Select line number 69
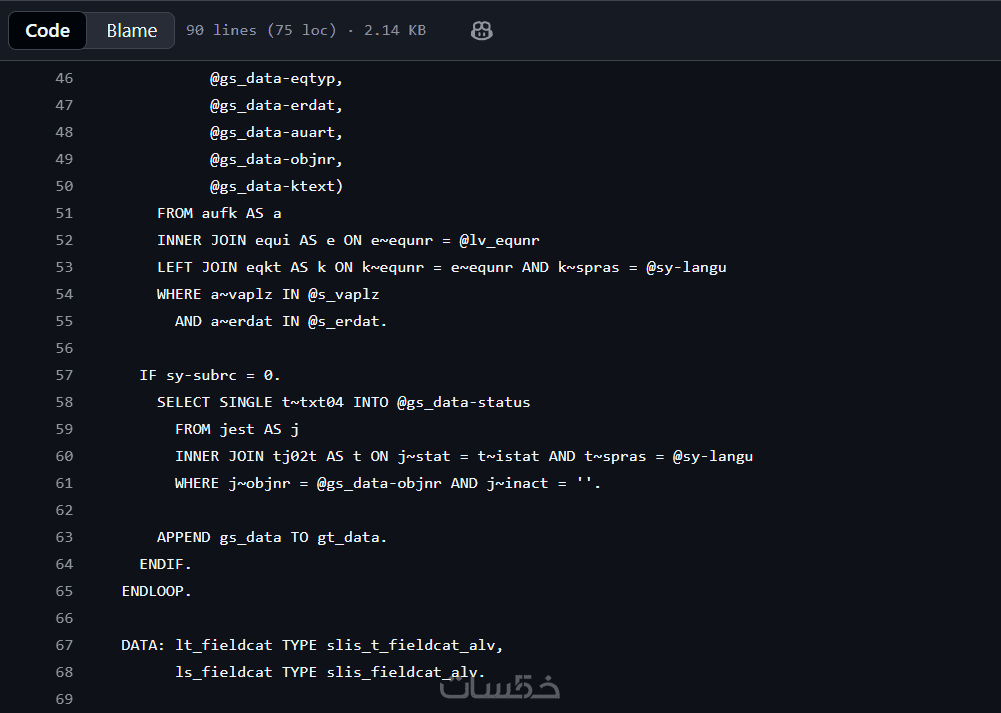Viewport: 1001px width, 713px height. point(64,699)
